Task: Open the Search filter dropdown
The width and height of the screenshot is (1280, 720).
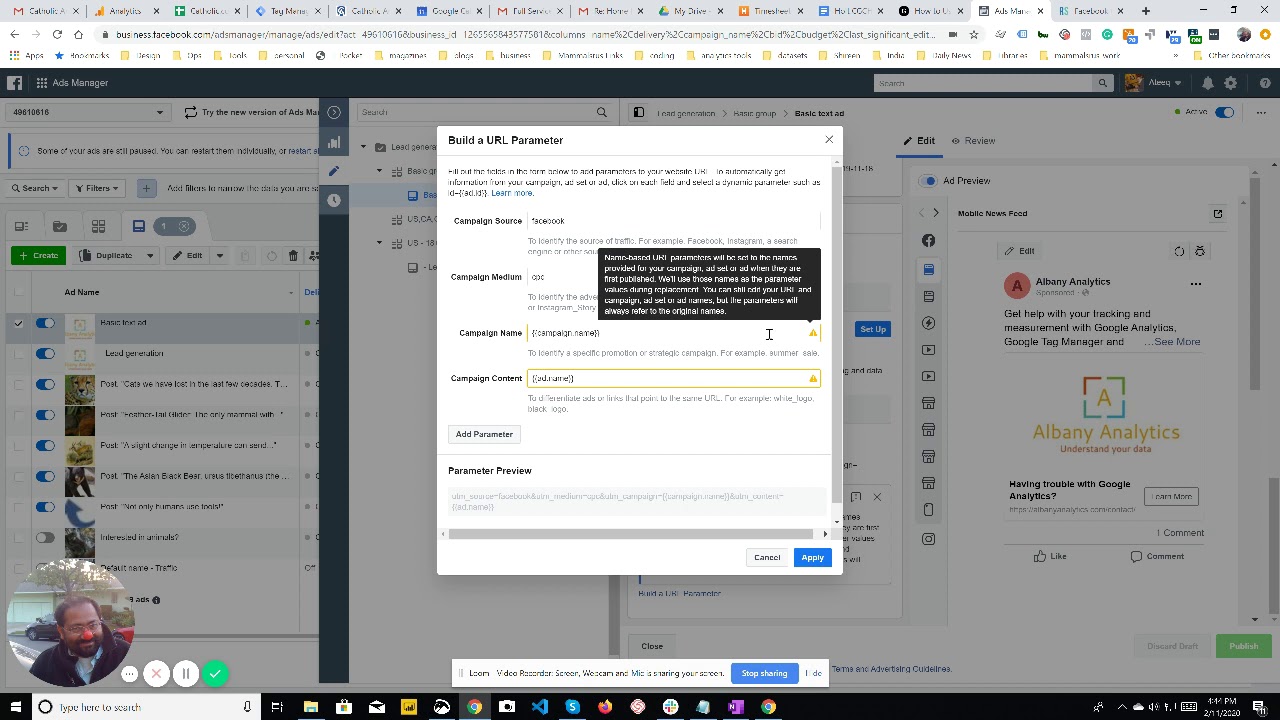Action: coord(36,188)
